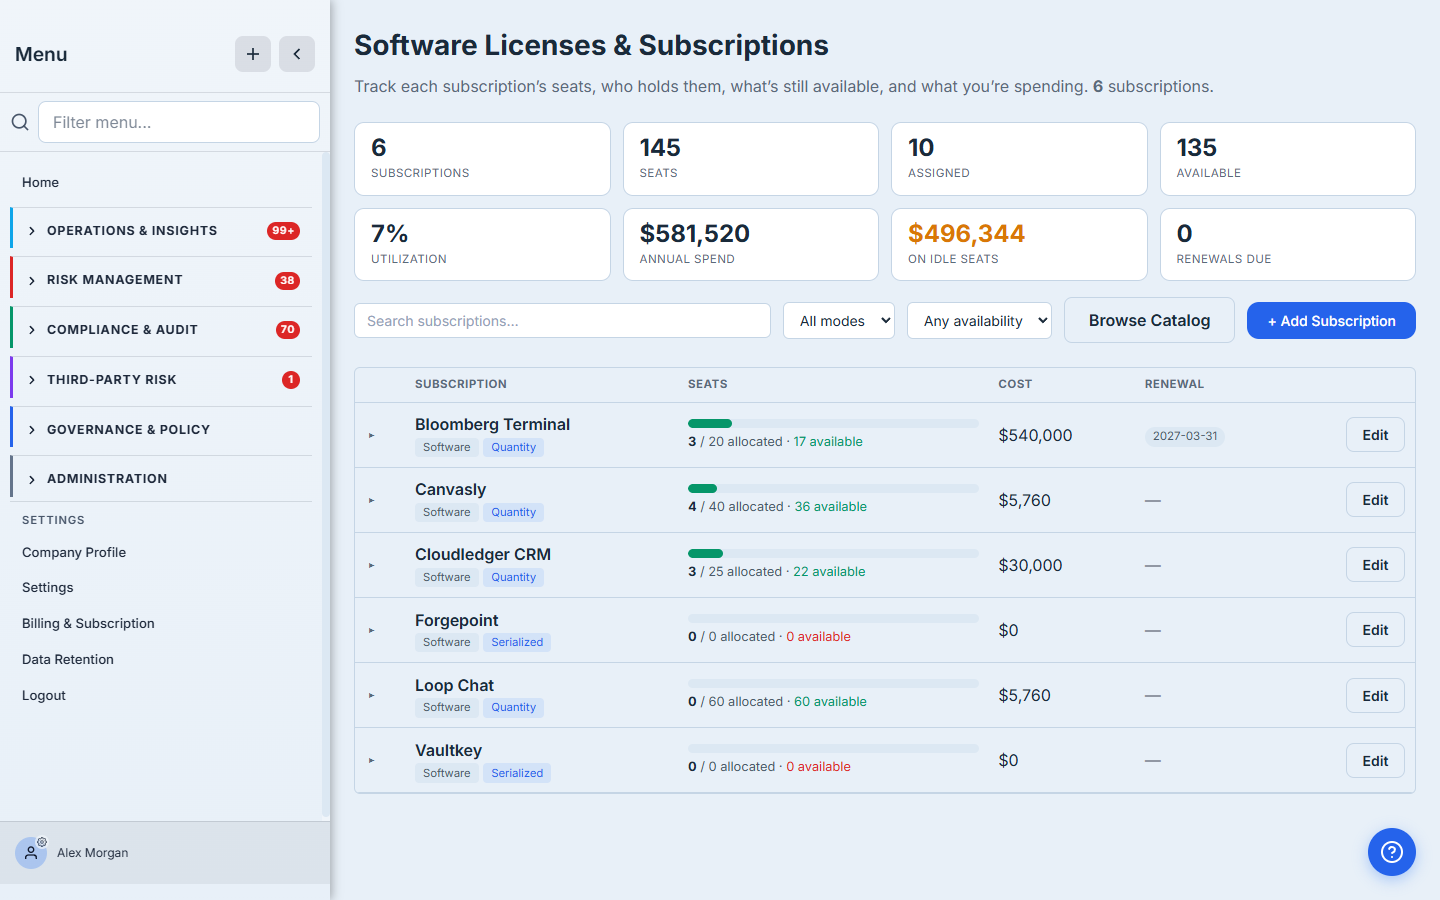Image resolution: width=1440 pixels, height=900 pixels.
Task: Click the Renewals Due card
Action: click(1288, 245)
